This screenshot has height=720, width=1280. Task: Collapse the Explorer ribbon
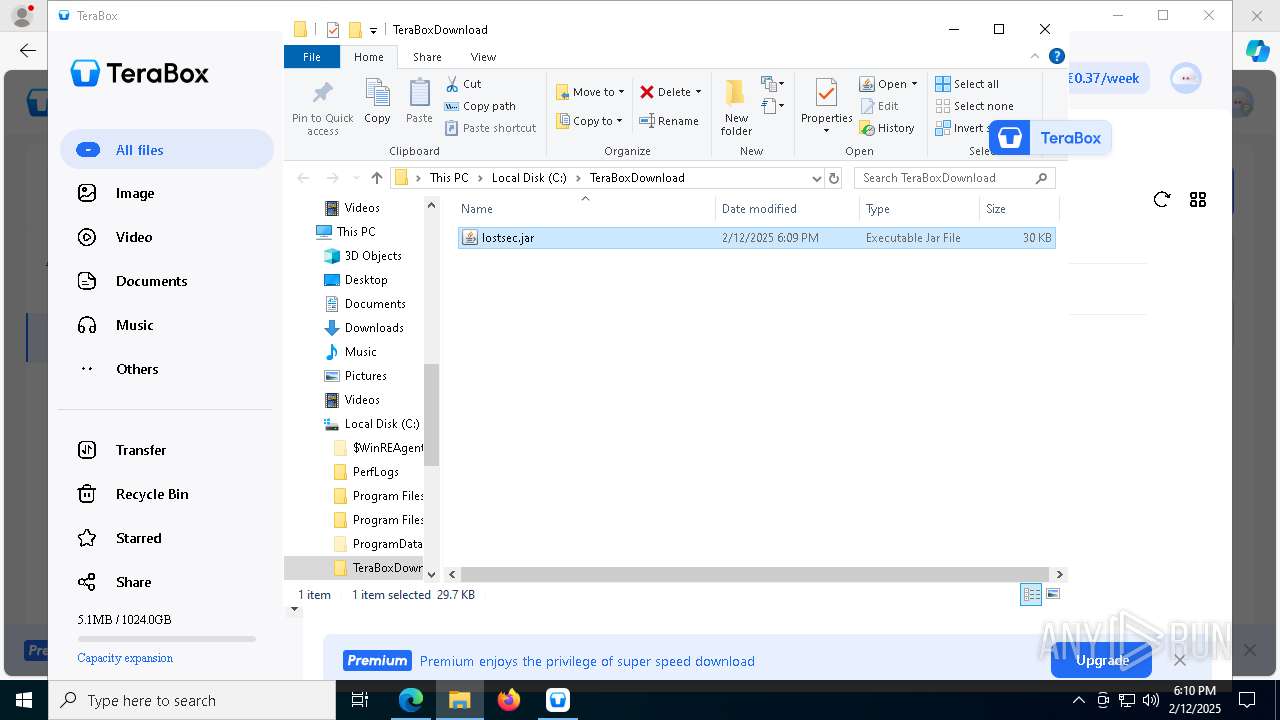(1036, 56)
